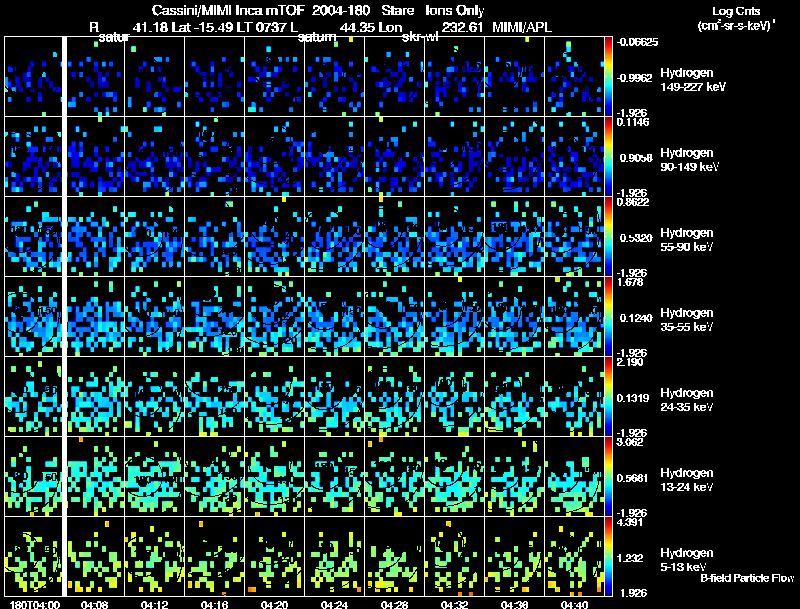
Task: Select the 04:32 time marker
Action: (x=454, y=604)
